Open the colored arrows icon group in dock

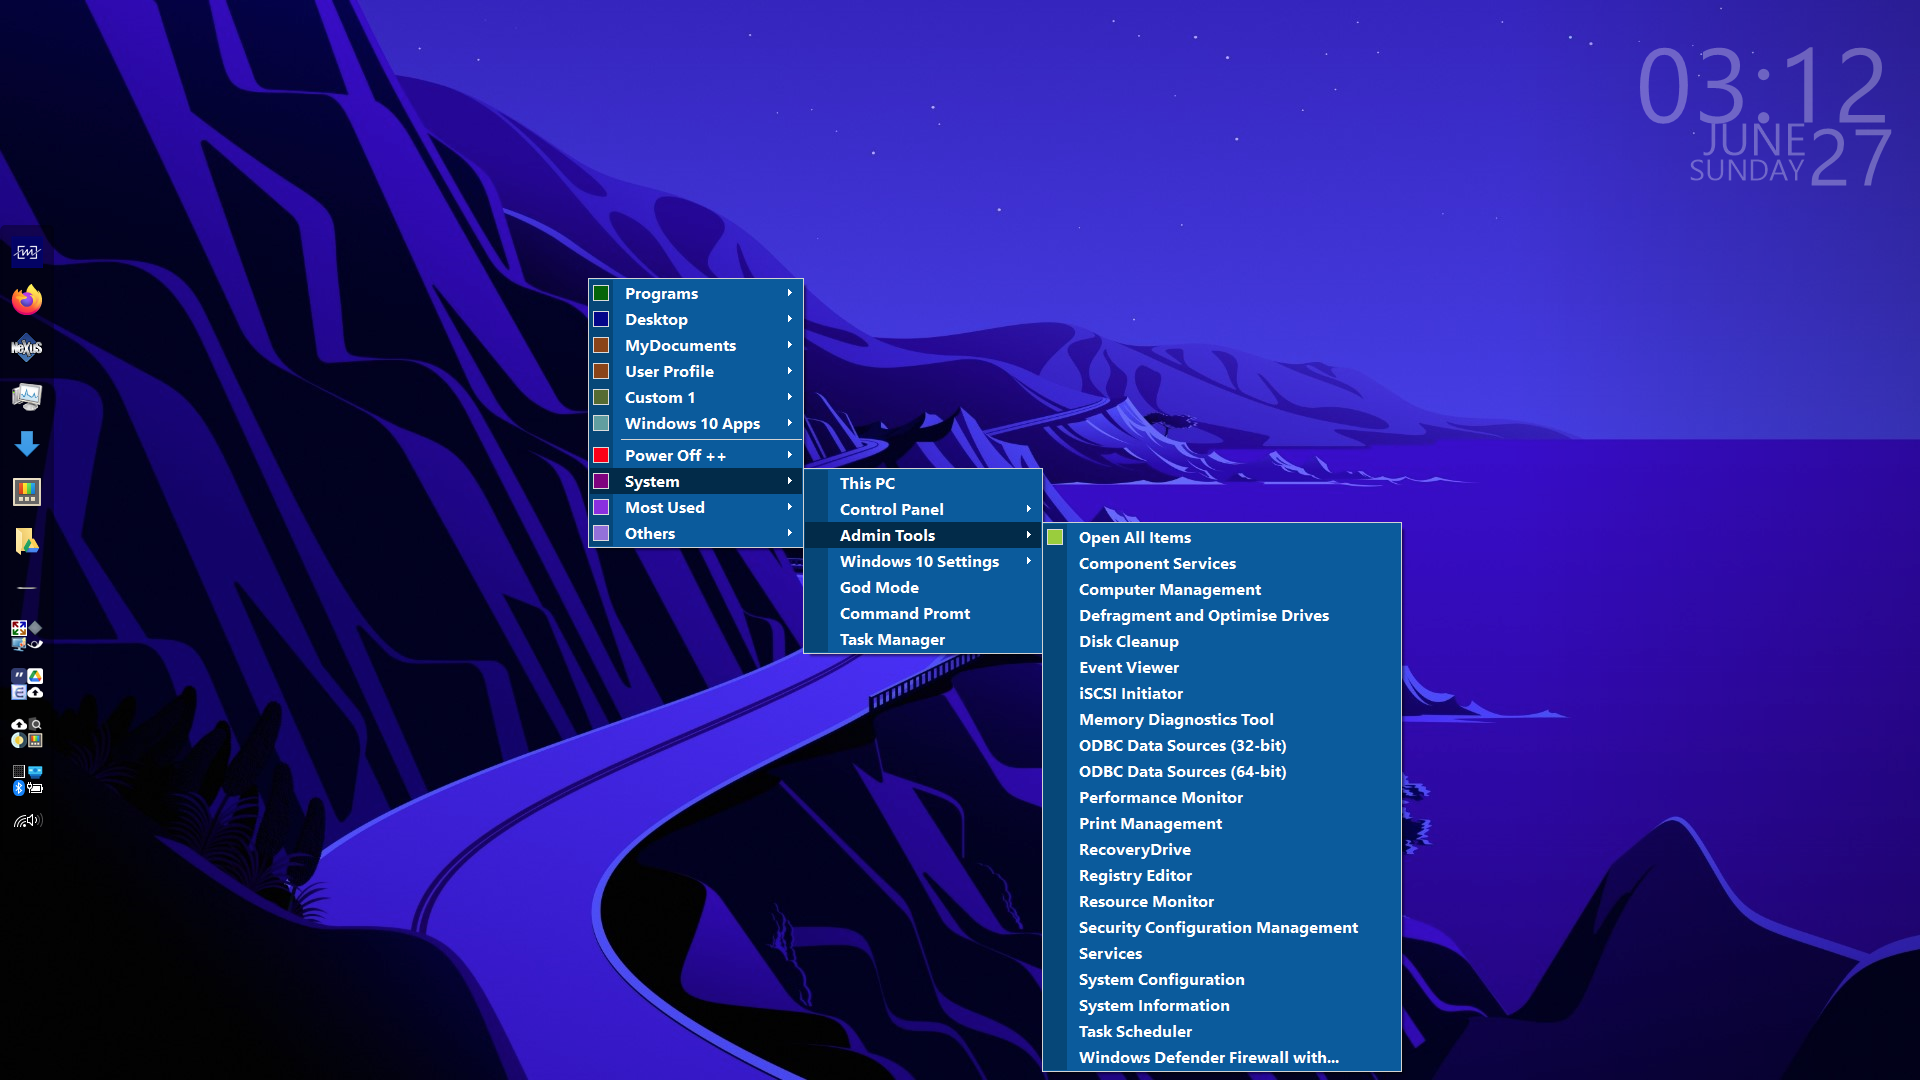pyautogui.click(x=27, y=635)
